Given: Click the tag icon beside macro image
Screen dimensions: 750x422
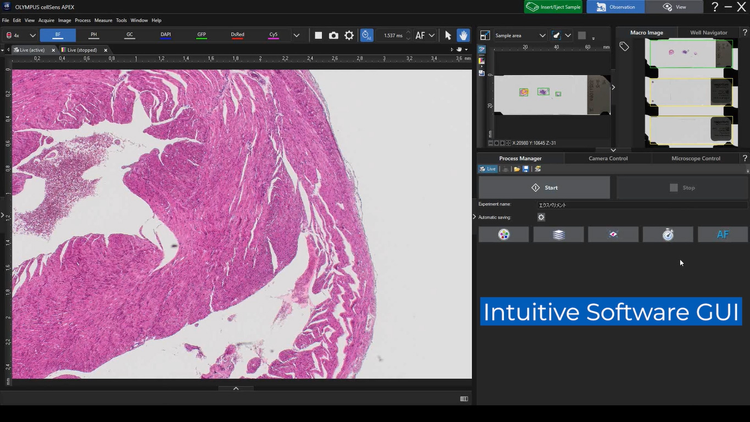Looking at the screenshot, I should coord(624,47).
